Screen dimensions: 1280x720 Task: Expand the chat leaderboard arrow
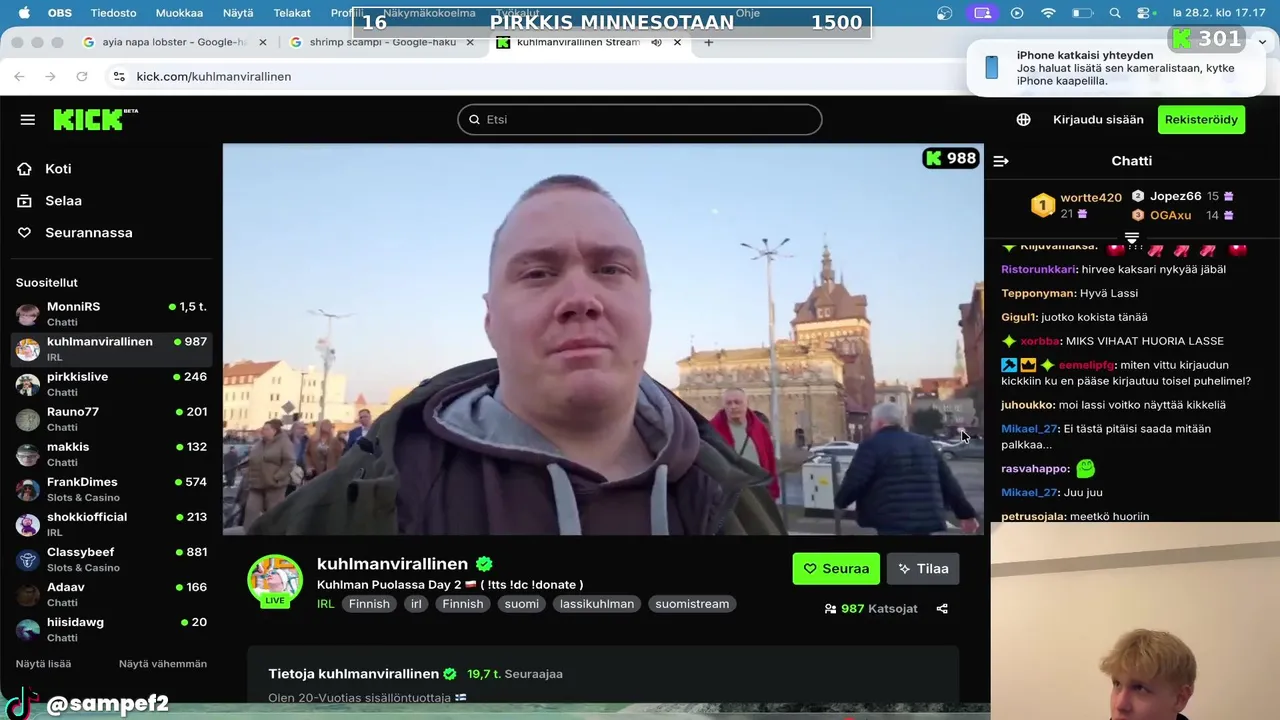pos(1132,238)
